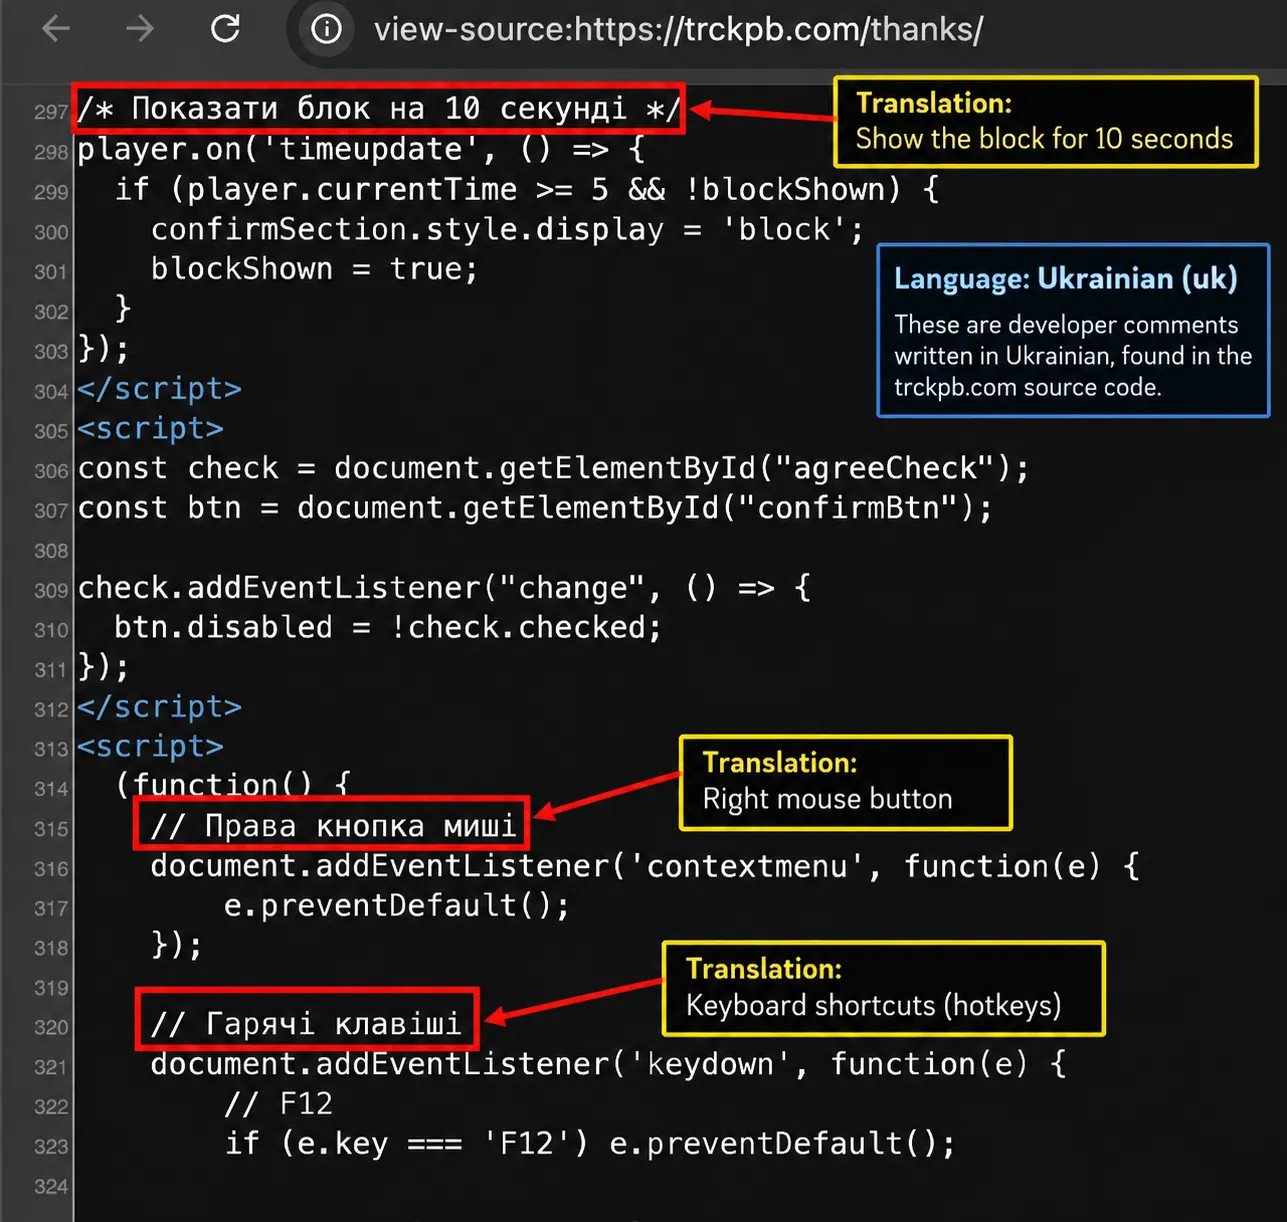Viewport: 1287px width, 1222px height.
Task: Click the comment 'Показати блок на 10 секунді'
Action: coord(379,108)
